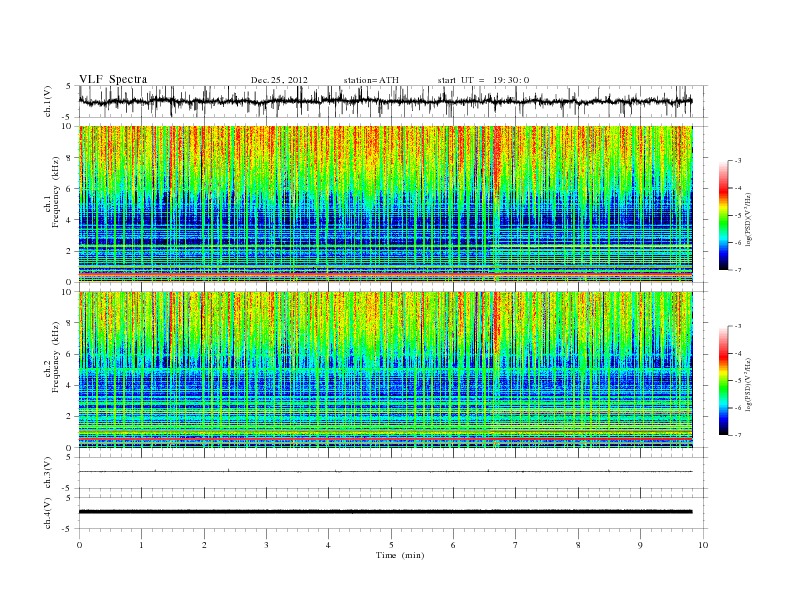Viewport: 792px width, 612px height.
Task: Click the ch.2 colorbar 'log(PSD)(V²/Hz)' label
Action: [749, 384]
